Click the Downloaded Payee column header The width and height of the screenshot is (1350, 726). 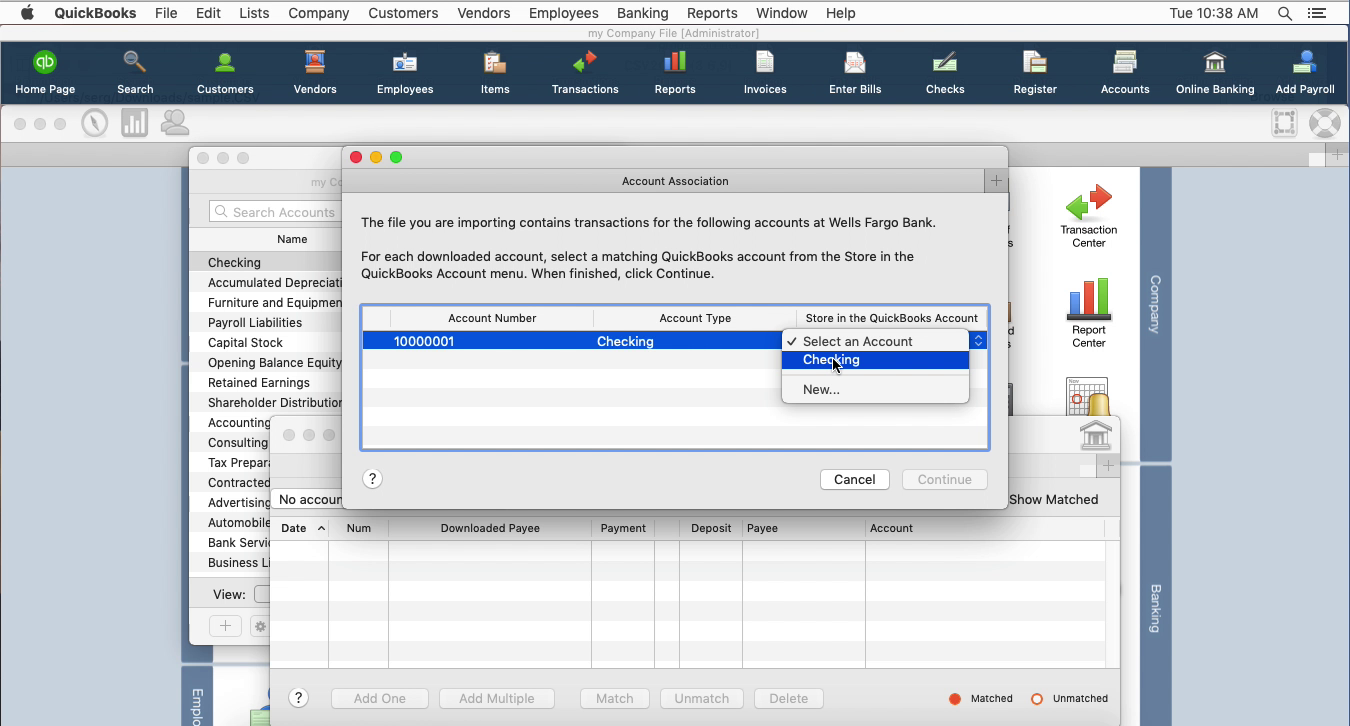coord(490,528)
